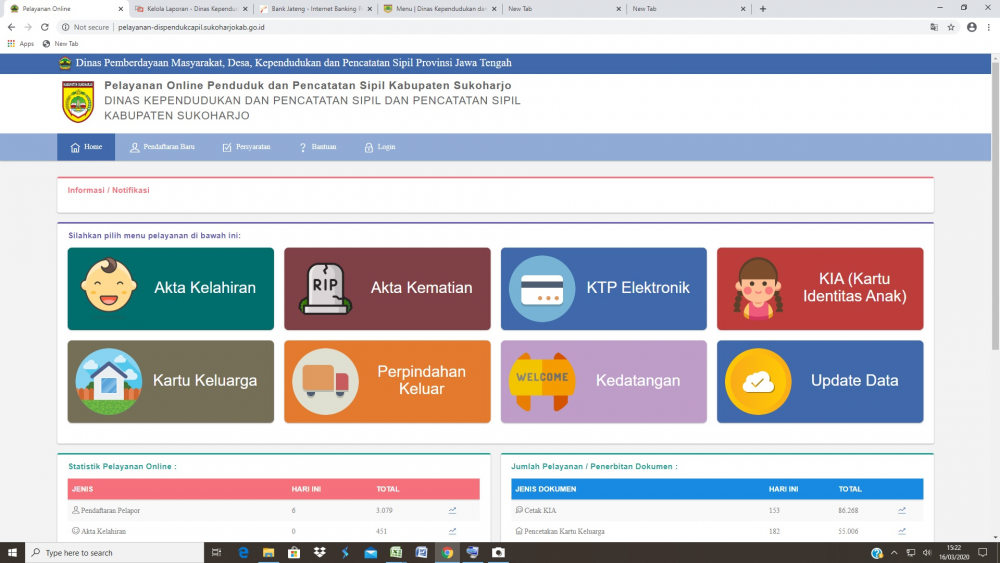Open the Chrome three-dot menu
1000x563 pixels.
989,27
